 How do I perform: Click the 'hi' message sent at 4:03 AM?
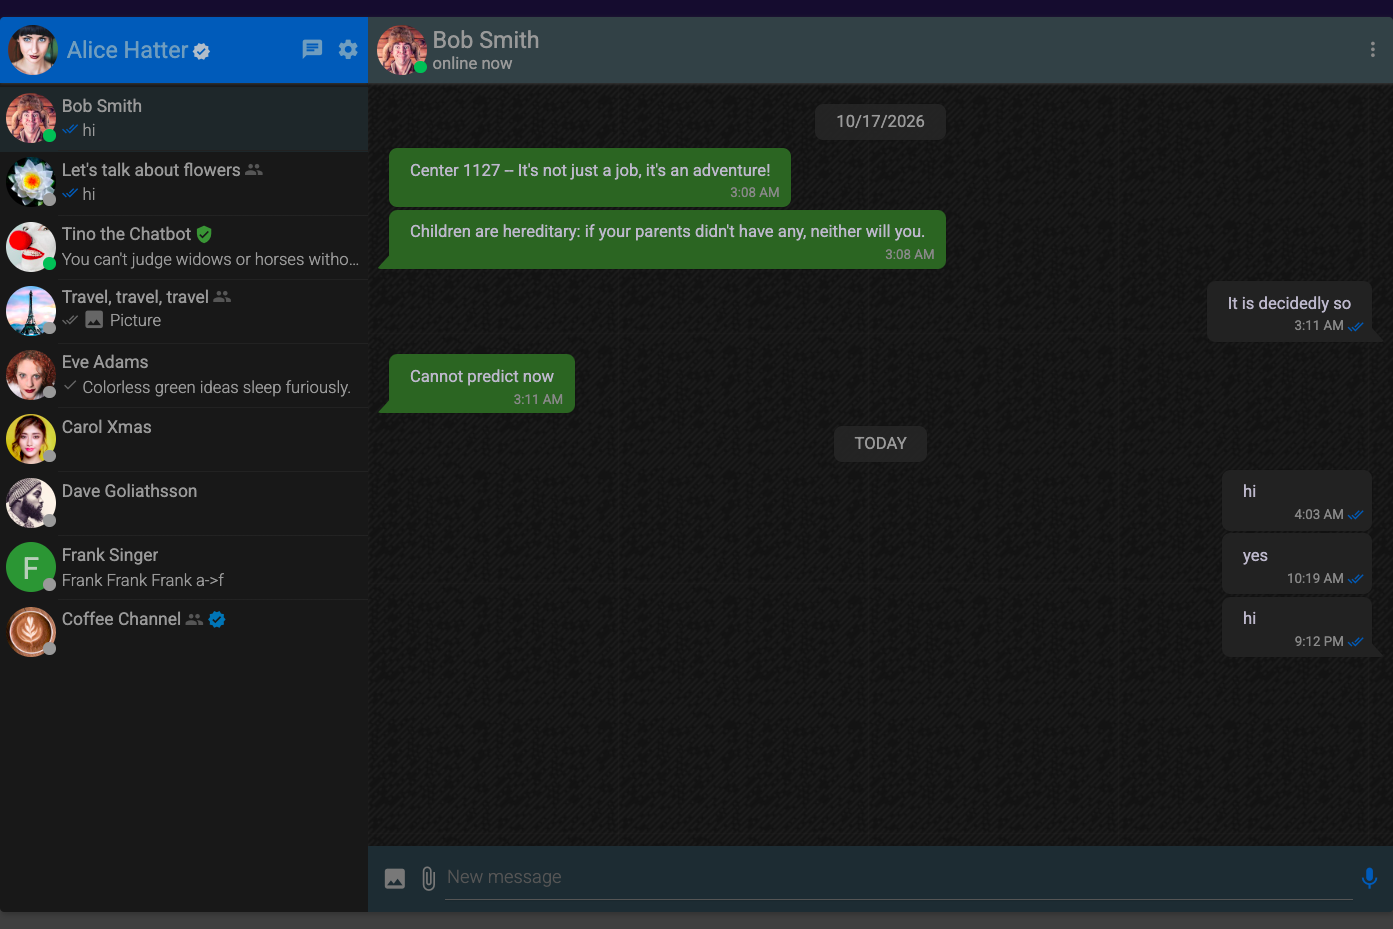coord(1297,500)
